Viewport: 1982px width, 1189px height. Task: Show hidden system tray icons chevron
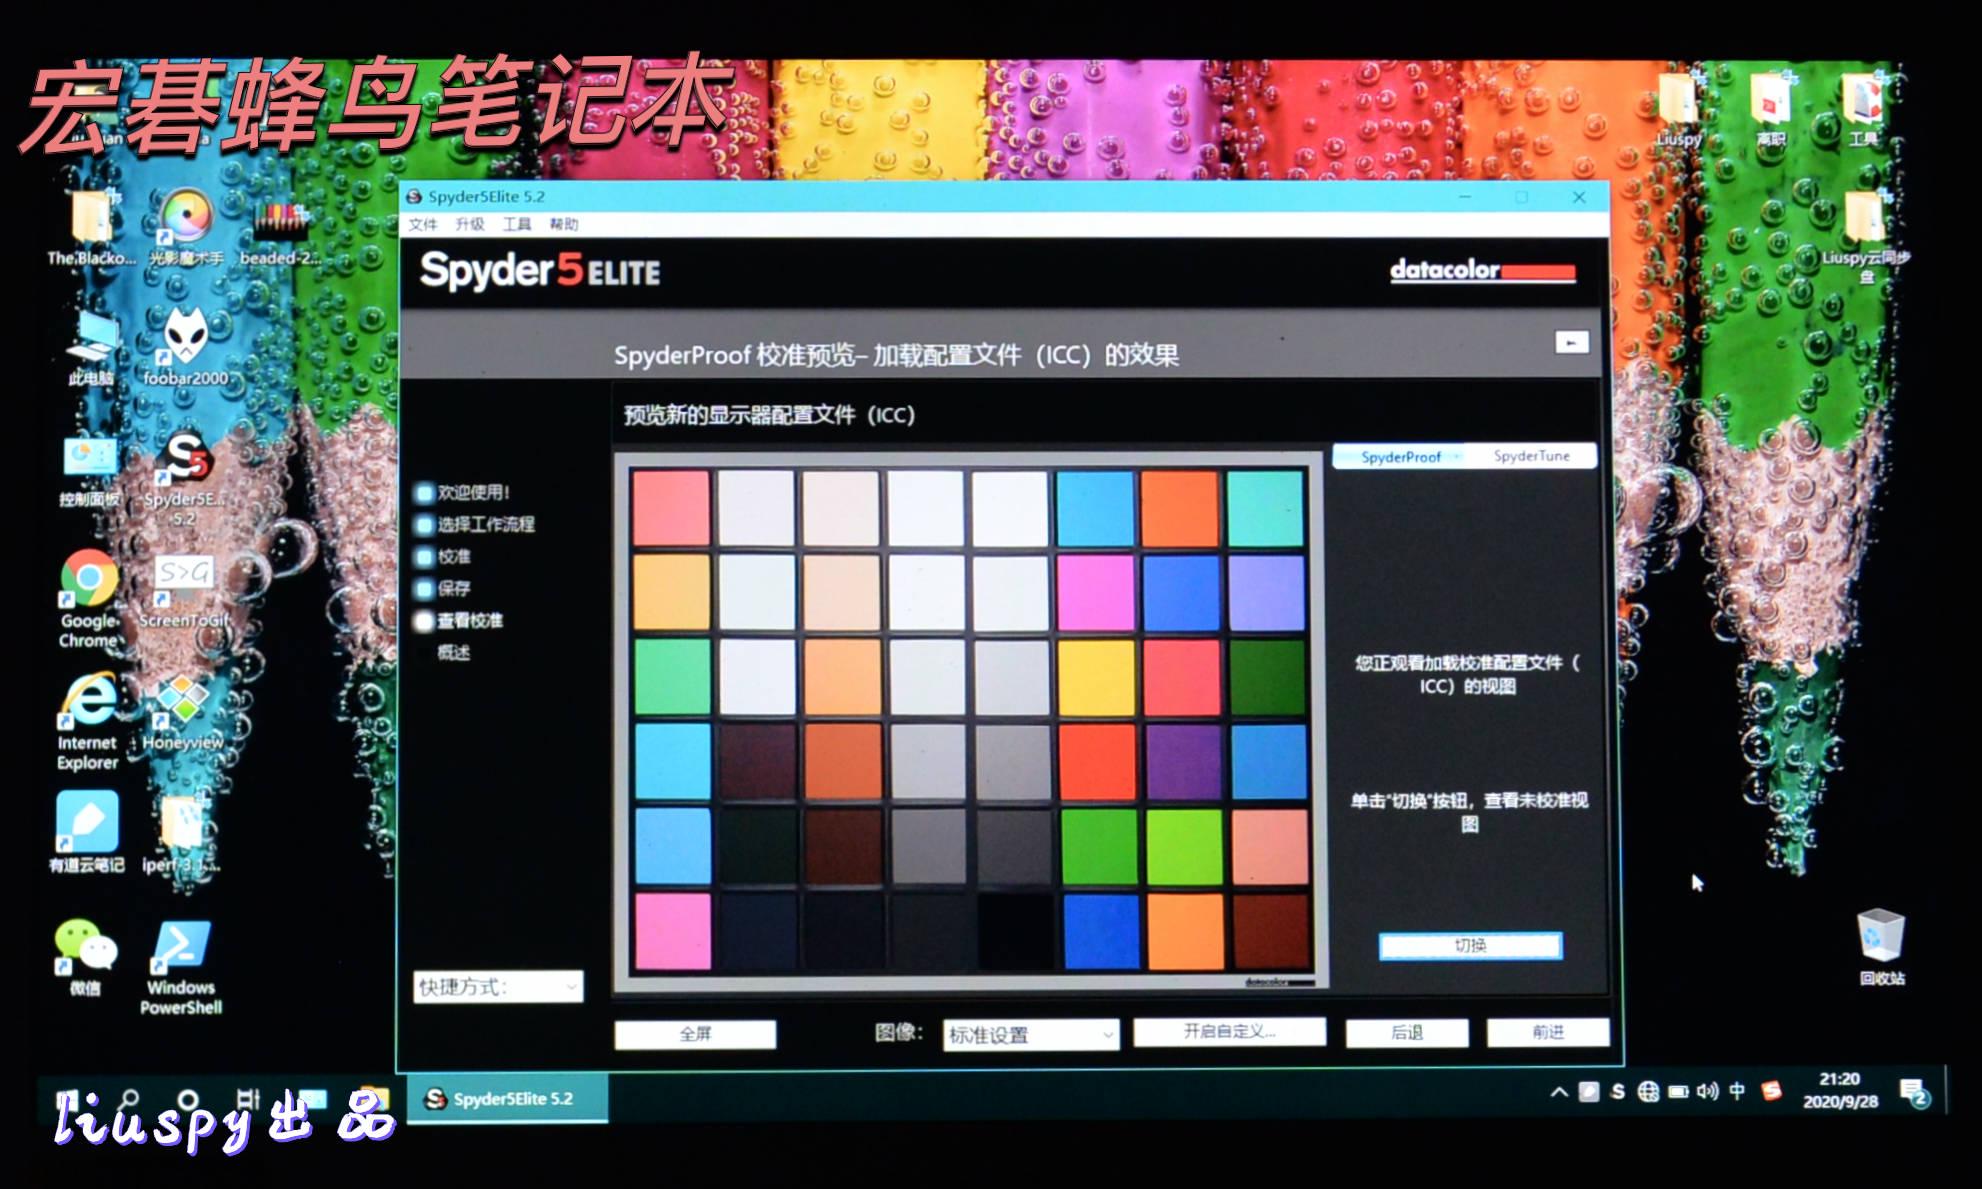pyautogui.click(x=1559, y=1092)
